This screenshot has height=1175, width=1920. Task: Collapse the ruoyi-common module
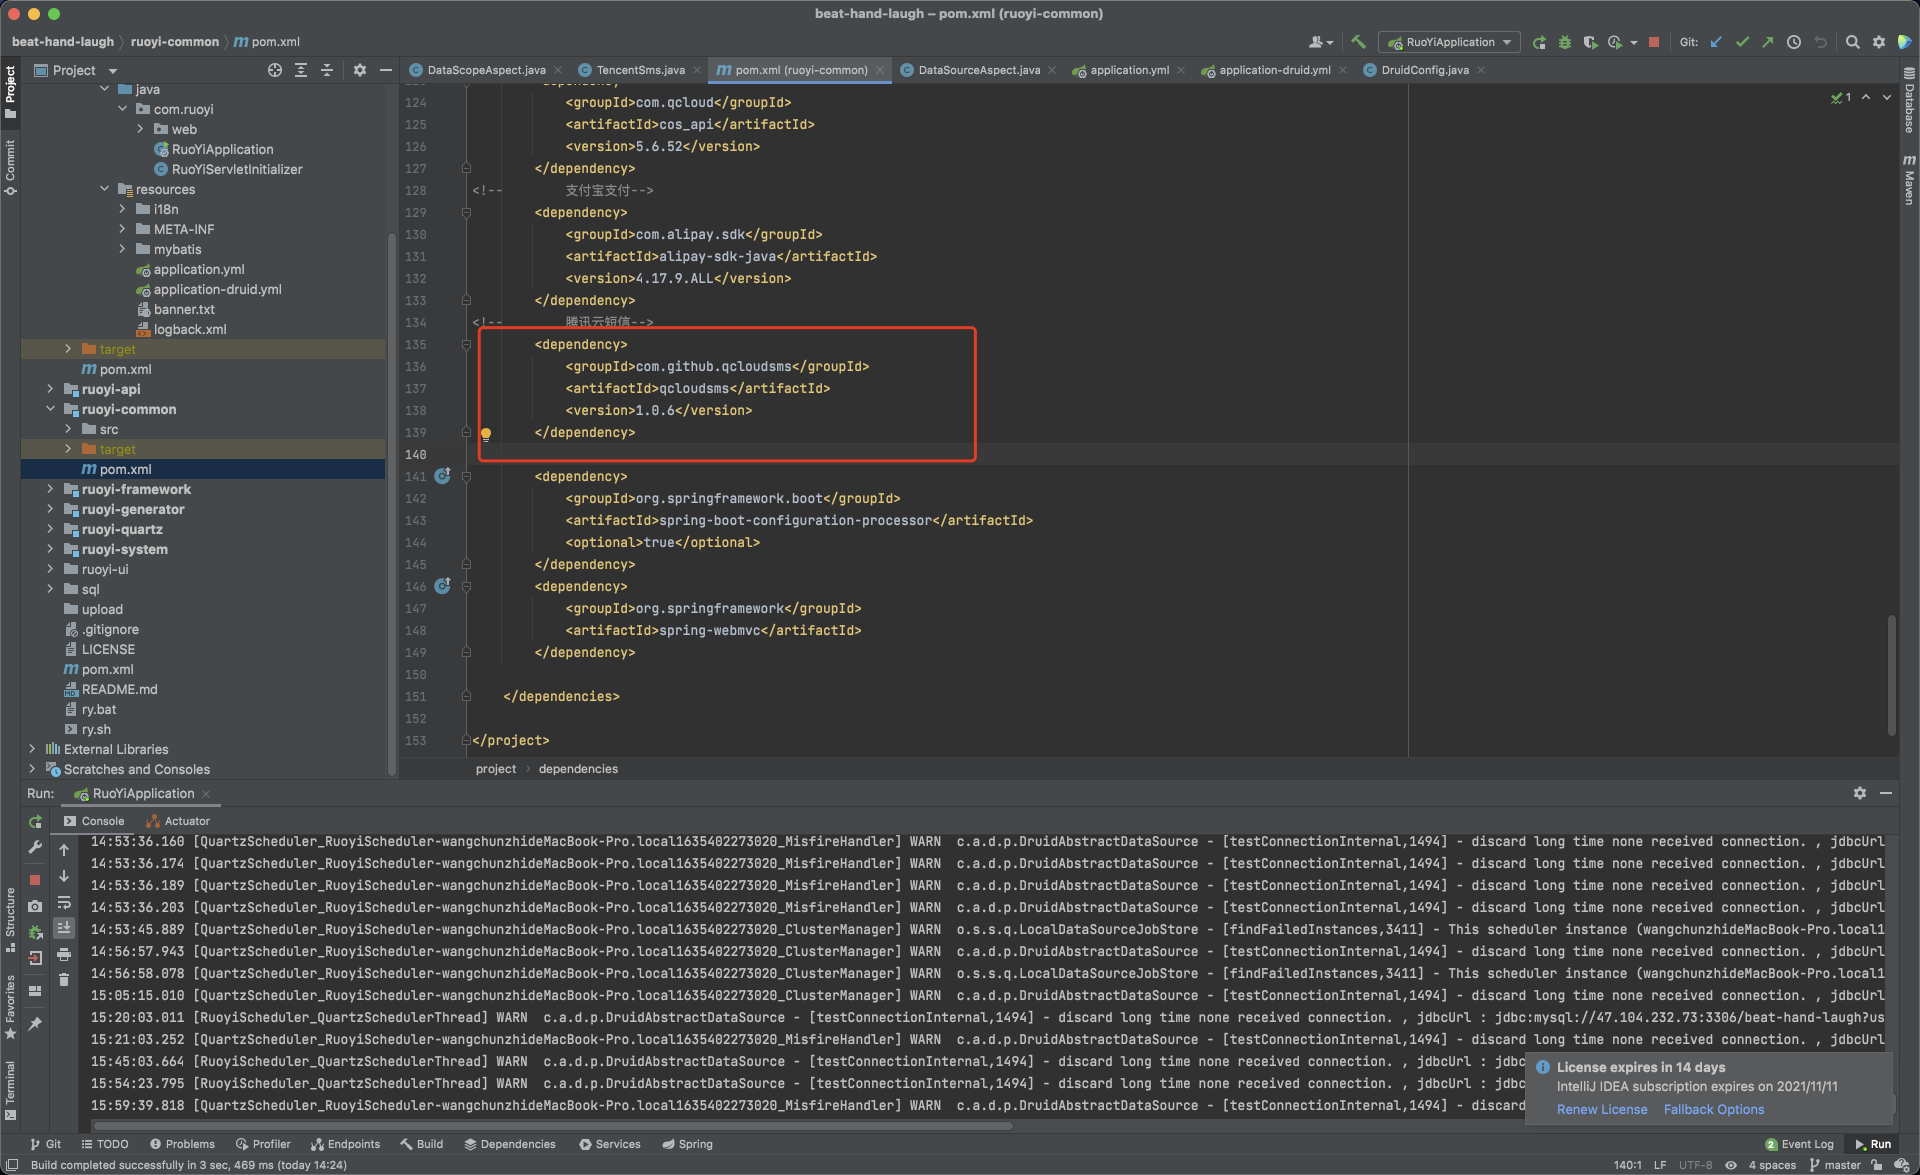pyautogui.click(x=50, y=409)
